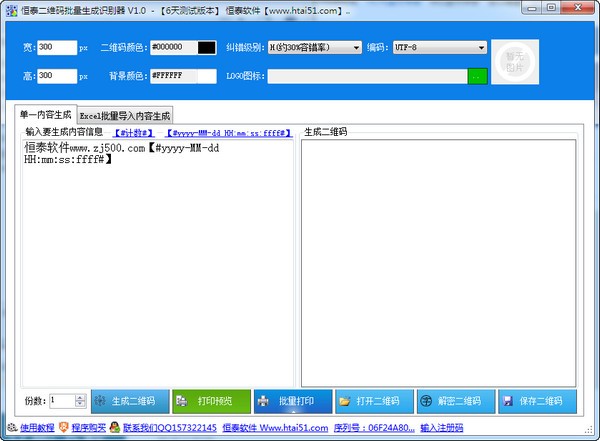Click the 高 height input field

(x=57, y=76)
